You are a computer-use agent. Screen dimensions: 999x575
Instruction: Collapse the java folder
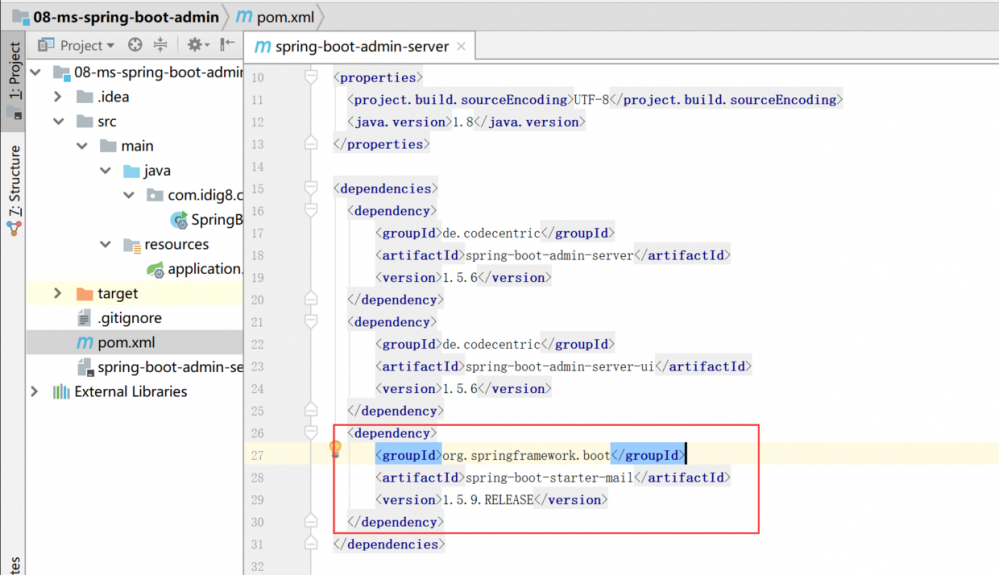106,171
